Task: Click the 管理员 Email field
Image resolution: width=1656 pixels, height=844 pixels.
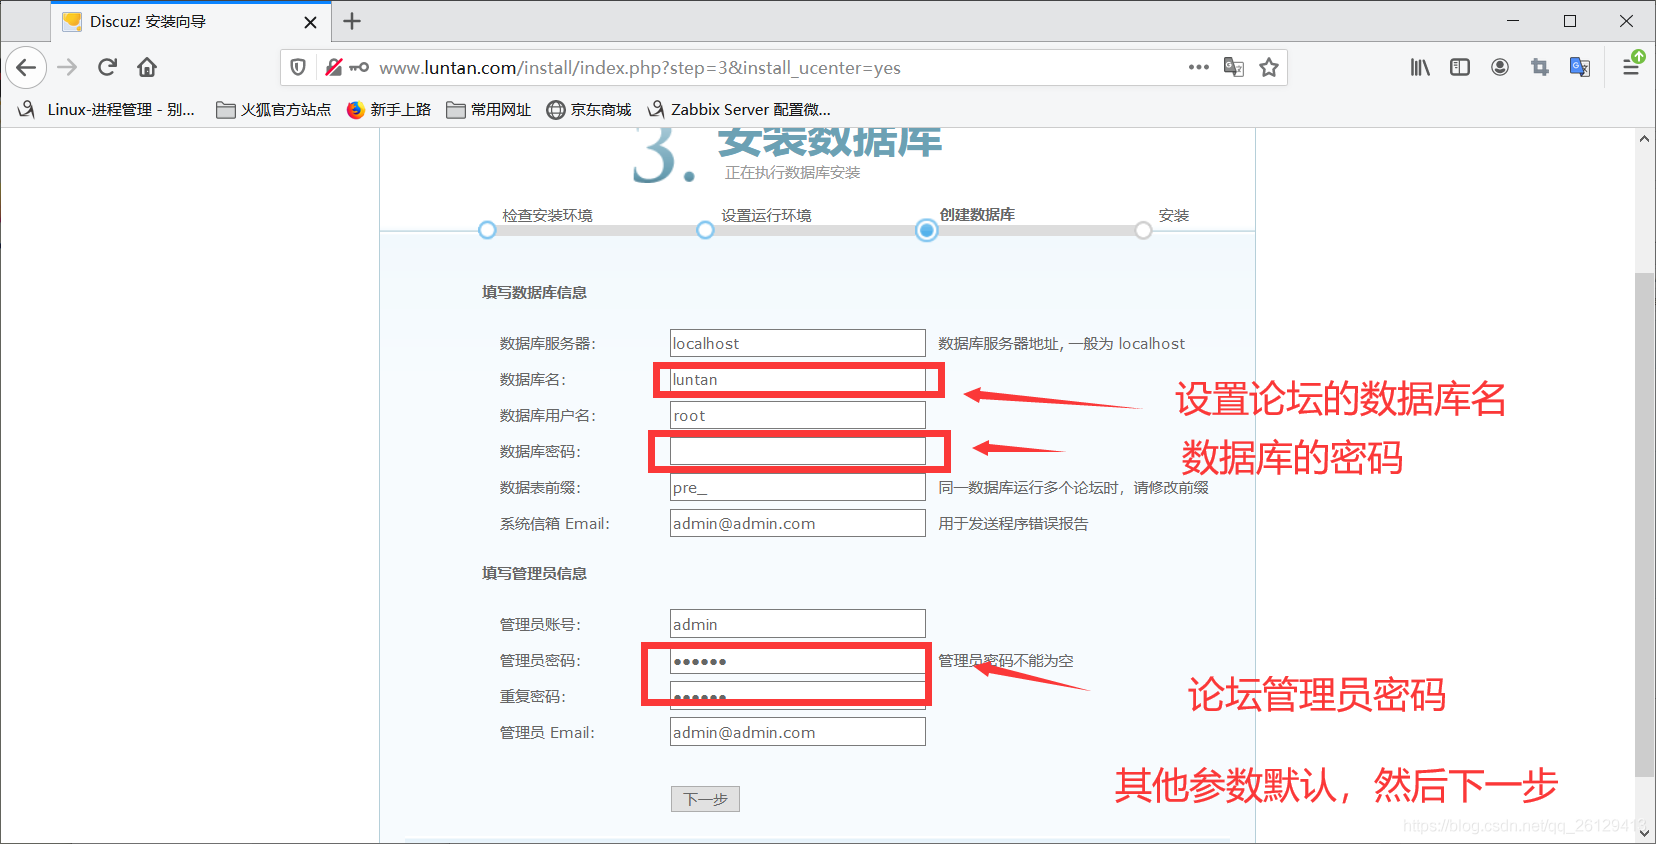Action: [x=797, y=732]
